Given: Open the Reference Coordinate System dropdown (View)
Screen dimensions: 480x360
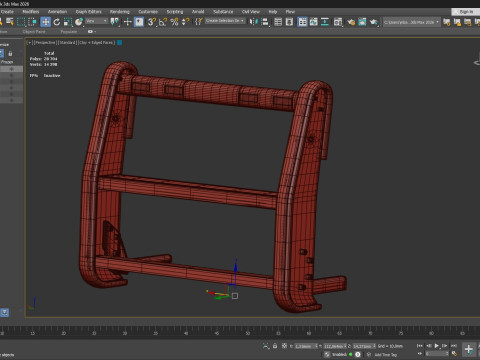Looking at the screenshot, I should pos(97,21).
